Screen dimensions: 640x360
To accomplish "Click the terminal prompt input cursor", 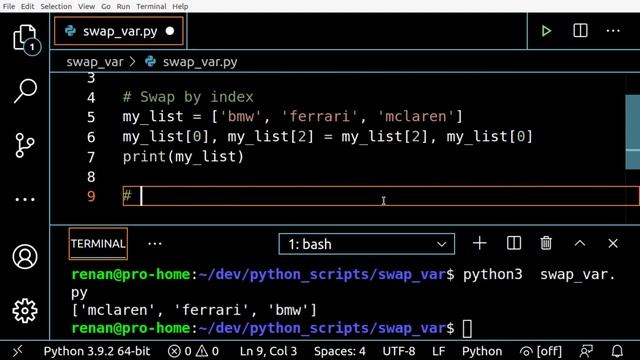I will point(467,329).
